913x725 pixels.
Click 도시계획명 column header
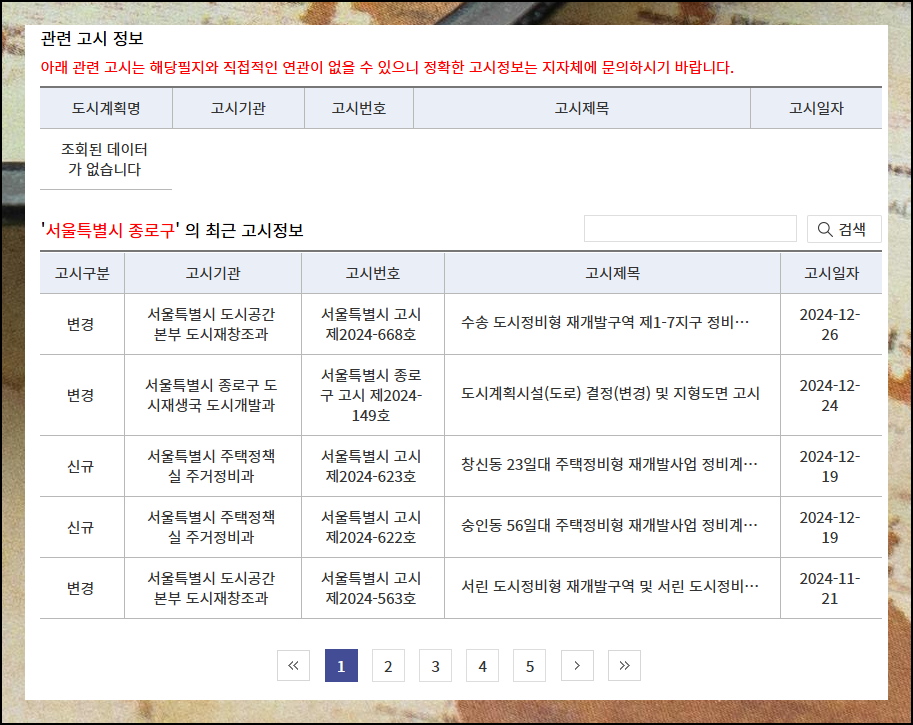[106, 108]
